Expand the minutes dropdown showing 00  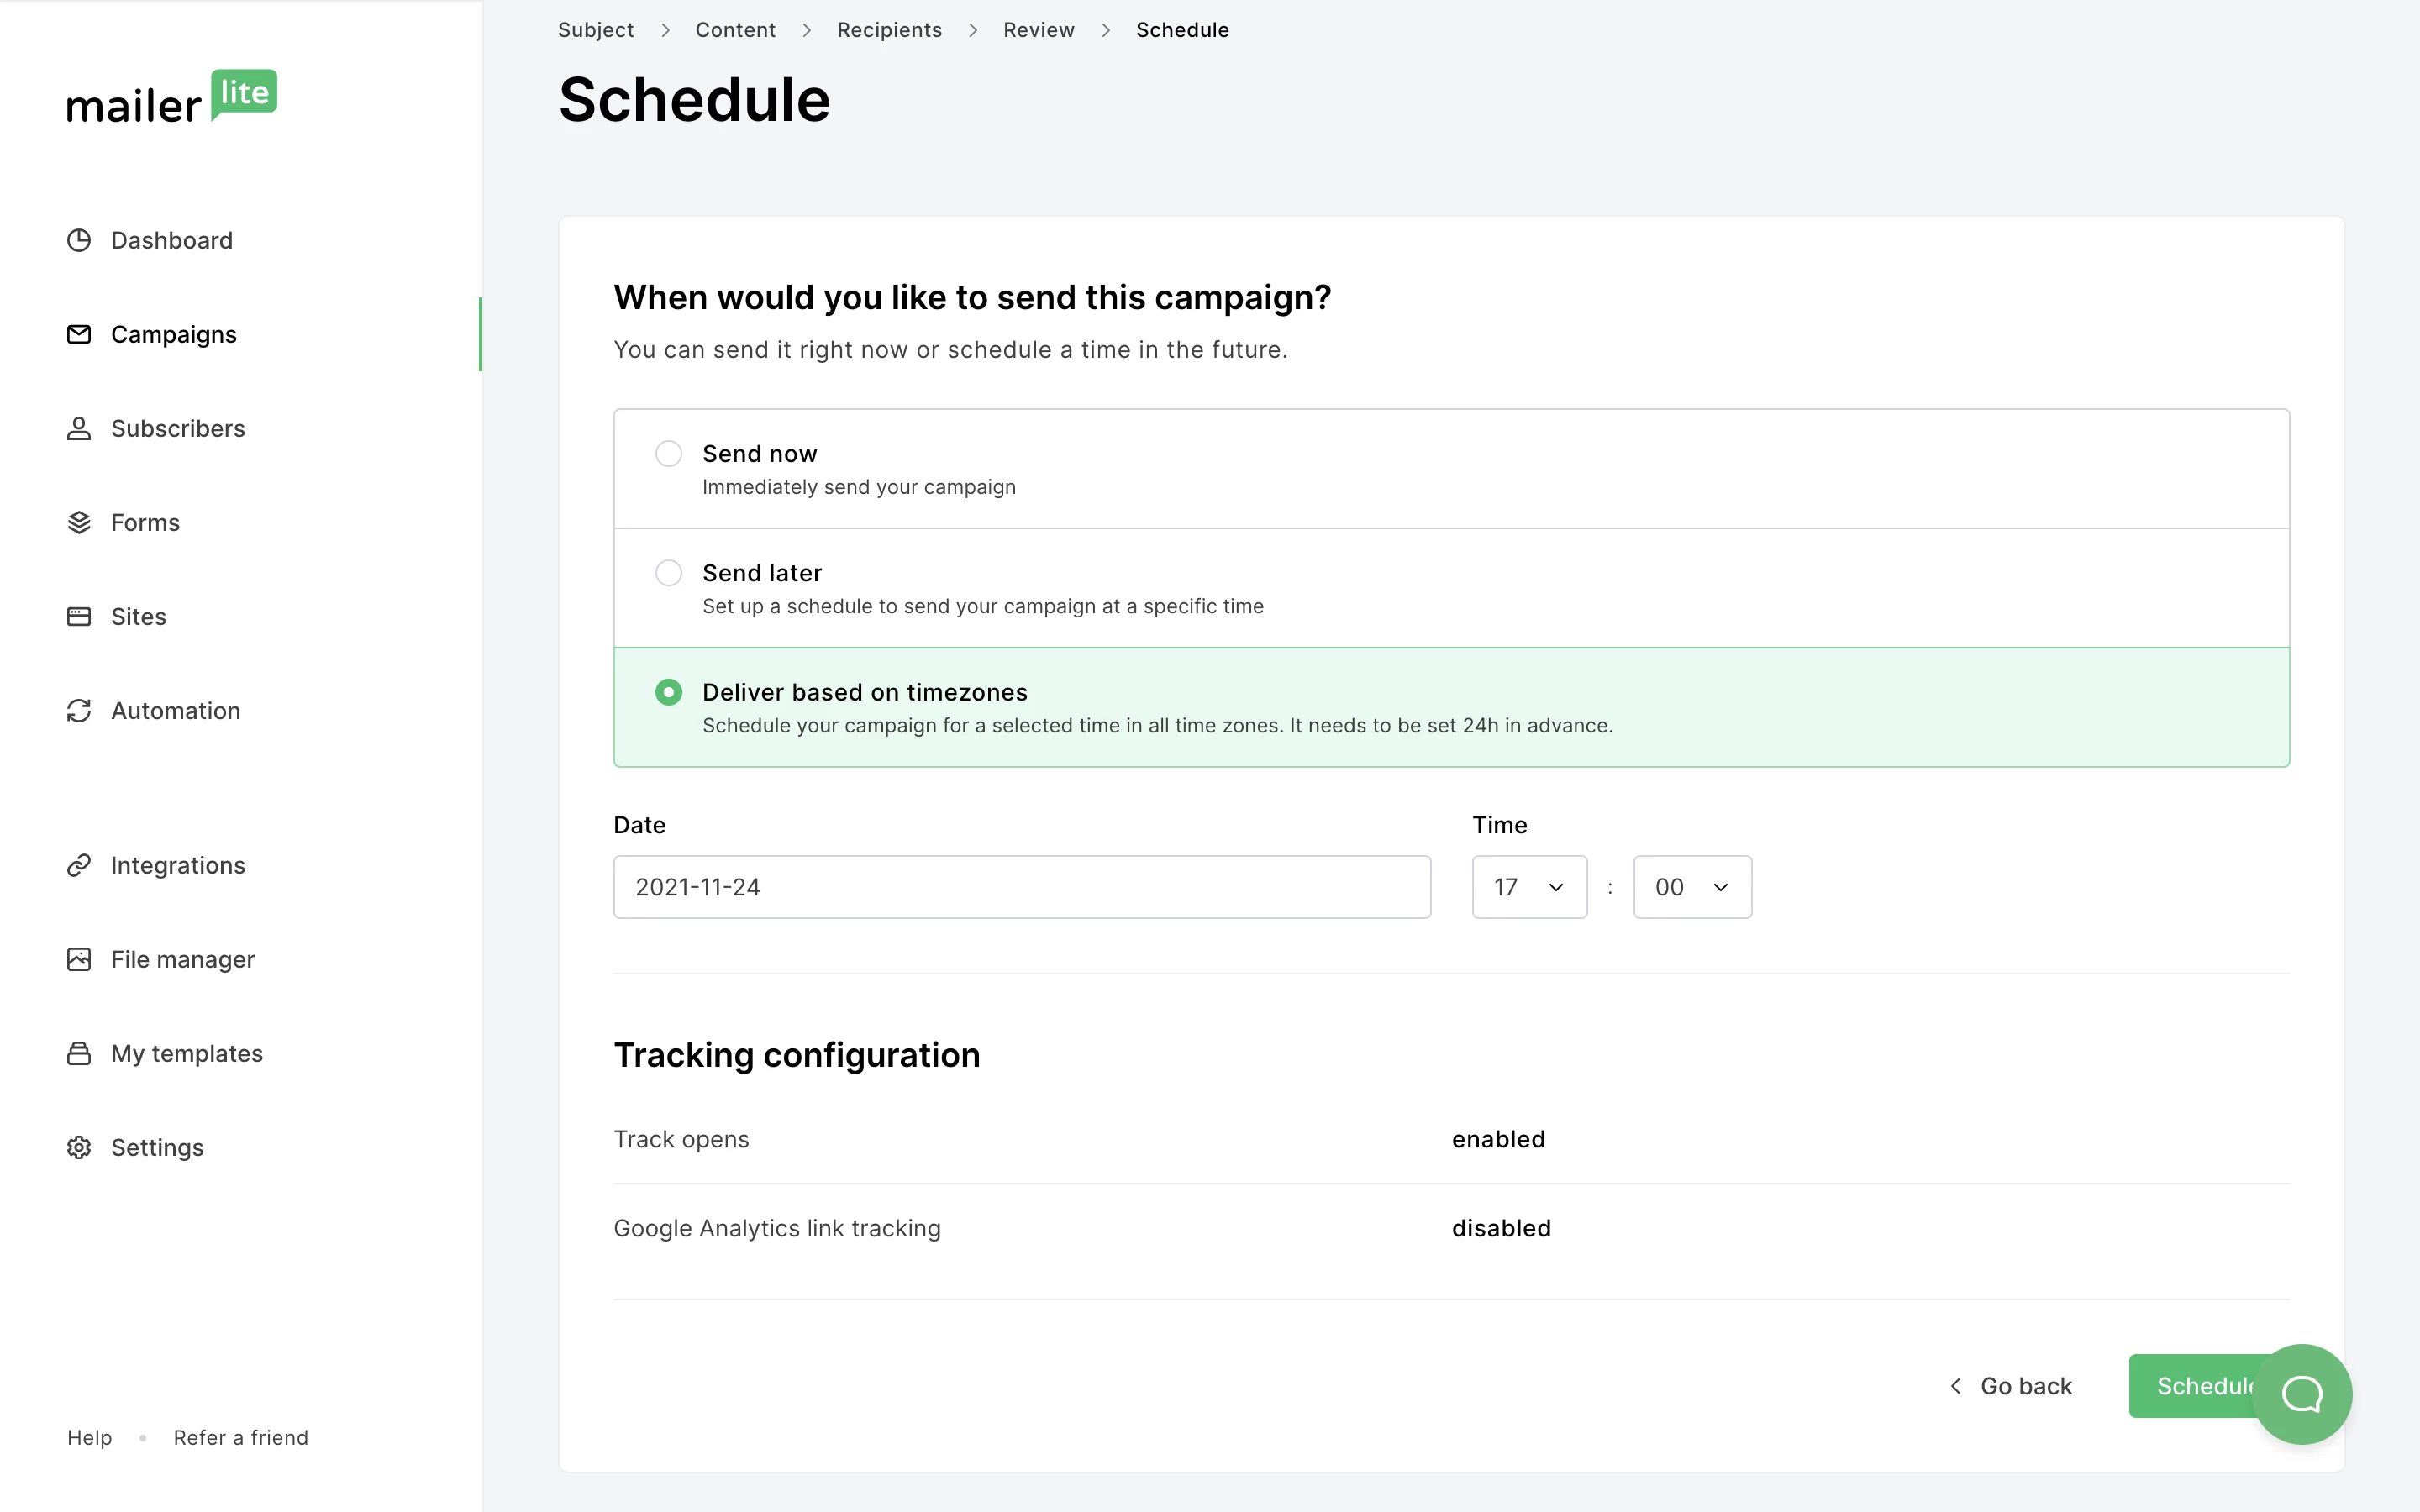coord(1691,887)
